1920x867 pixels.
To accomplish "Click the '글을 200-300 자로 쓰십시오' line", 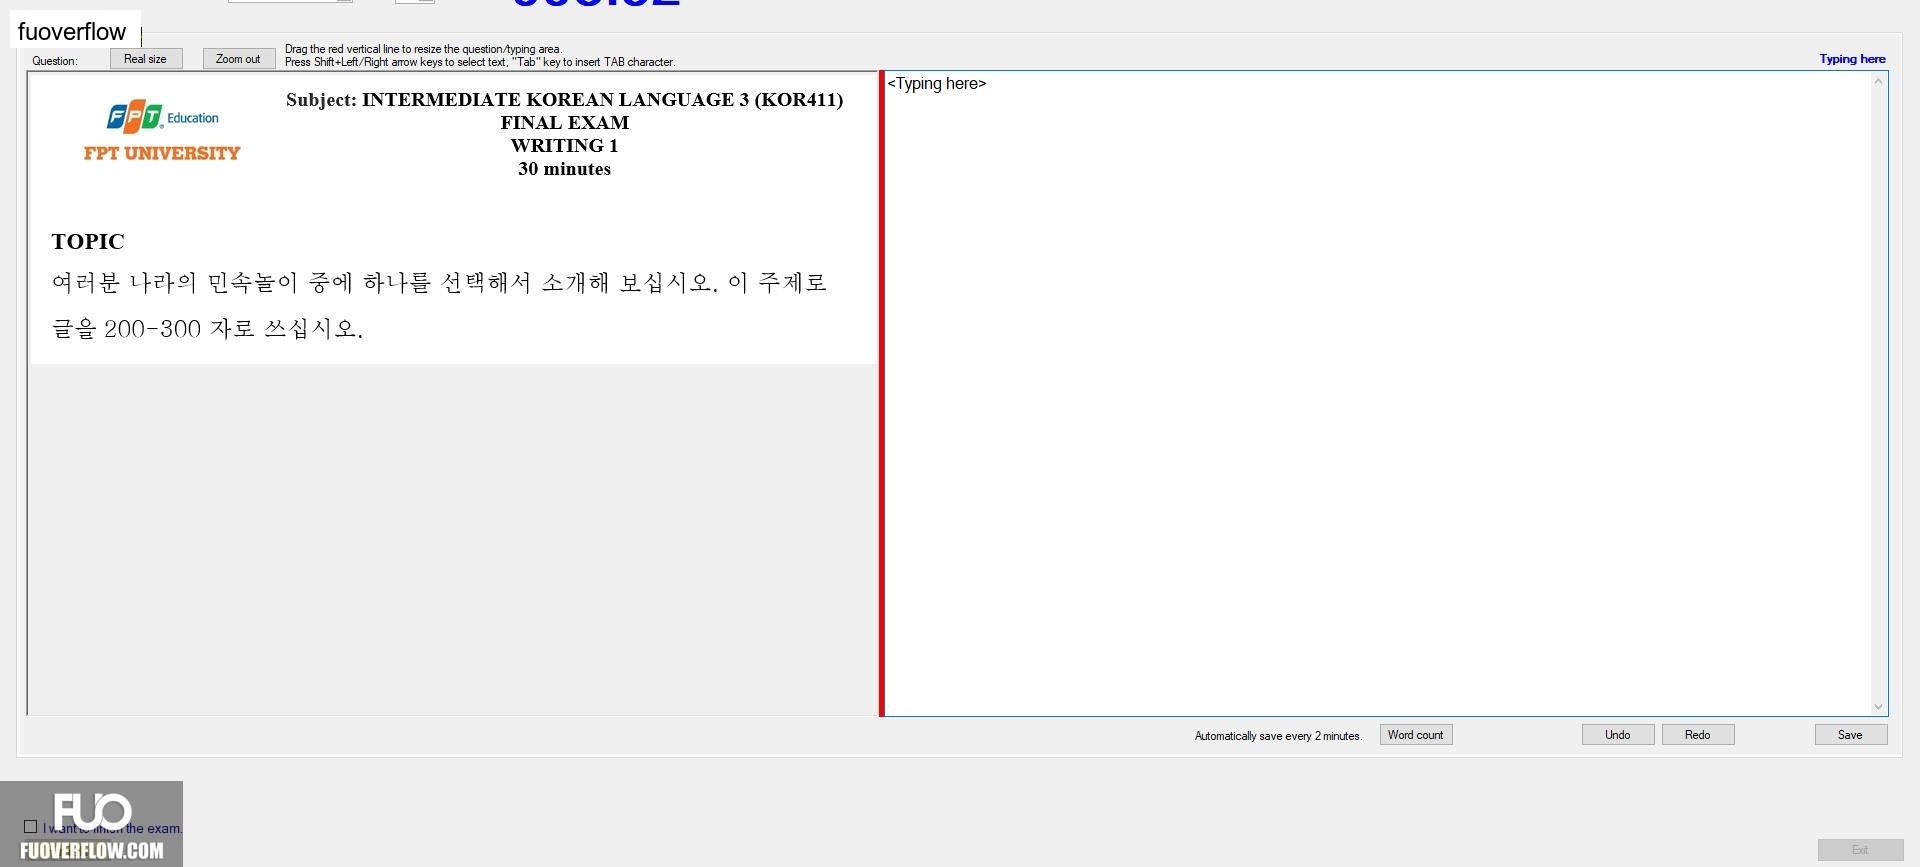I will 207,329.
